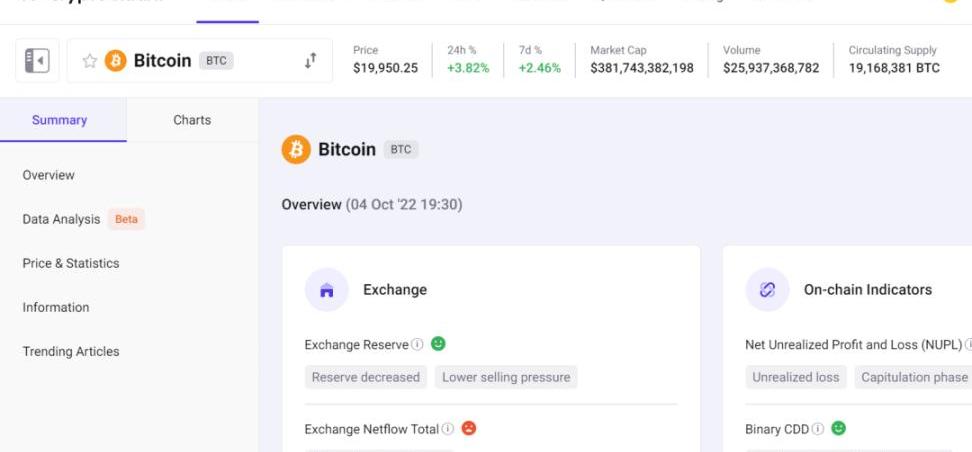Viewport: 972px width, 452px height.
Task: Open Information section
Action: click(56, 308)
